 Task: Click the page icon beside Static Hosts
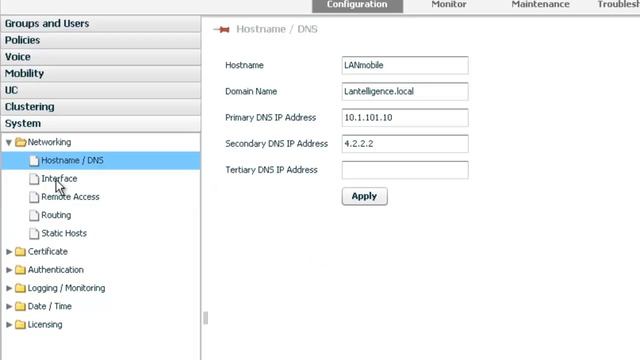(x=34, y=233)
